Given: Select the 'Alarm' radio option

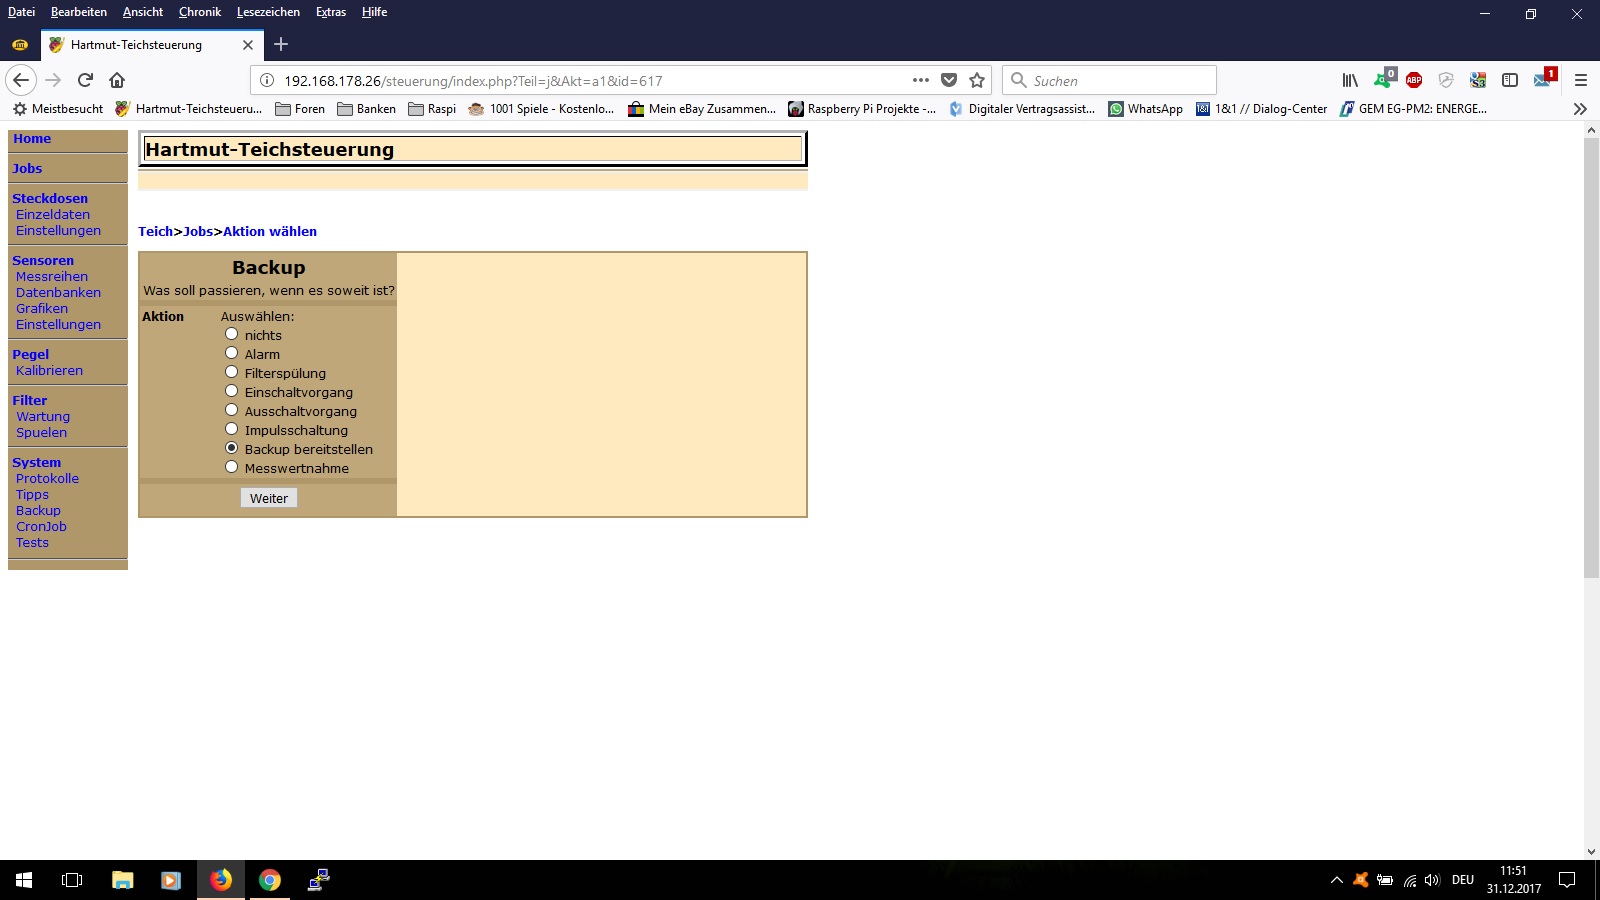Looking at the screenshot, I should pos(232,353).
